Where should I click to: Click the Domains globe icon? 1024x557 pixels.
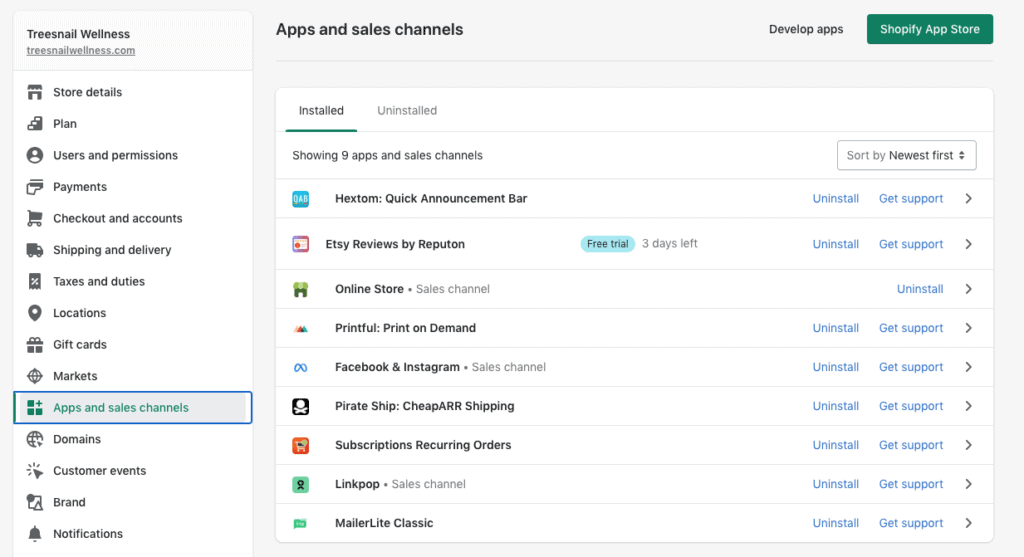pyautogui.click(x=35, y=439)
